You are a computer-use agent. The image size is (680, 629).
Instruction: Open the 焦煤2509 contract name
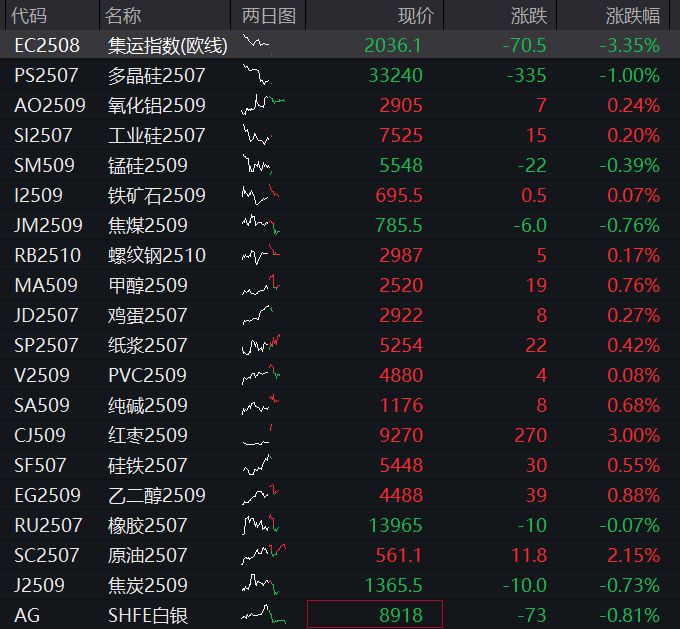(147, 225)
